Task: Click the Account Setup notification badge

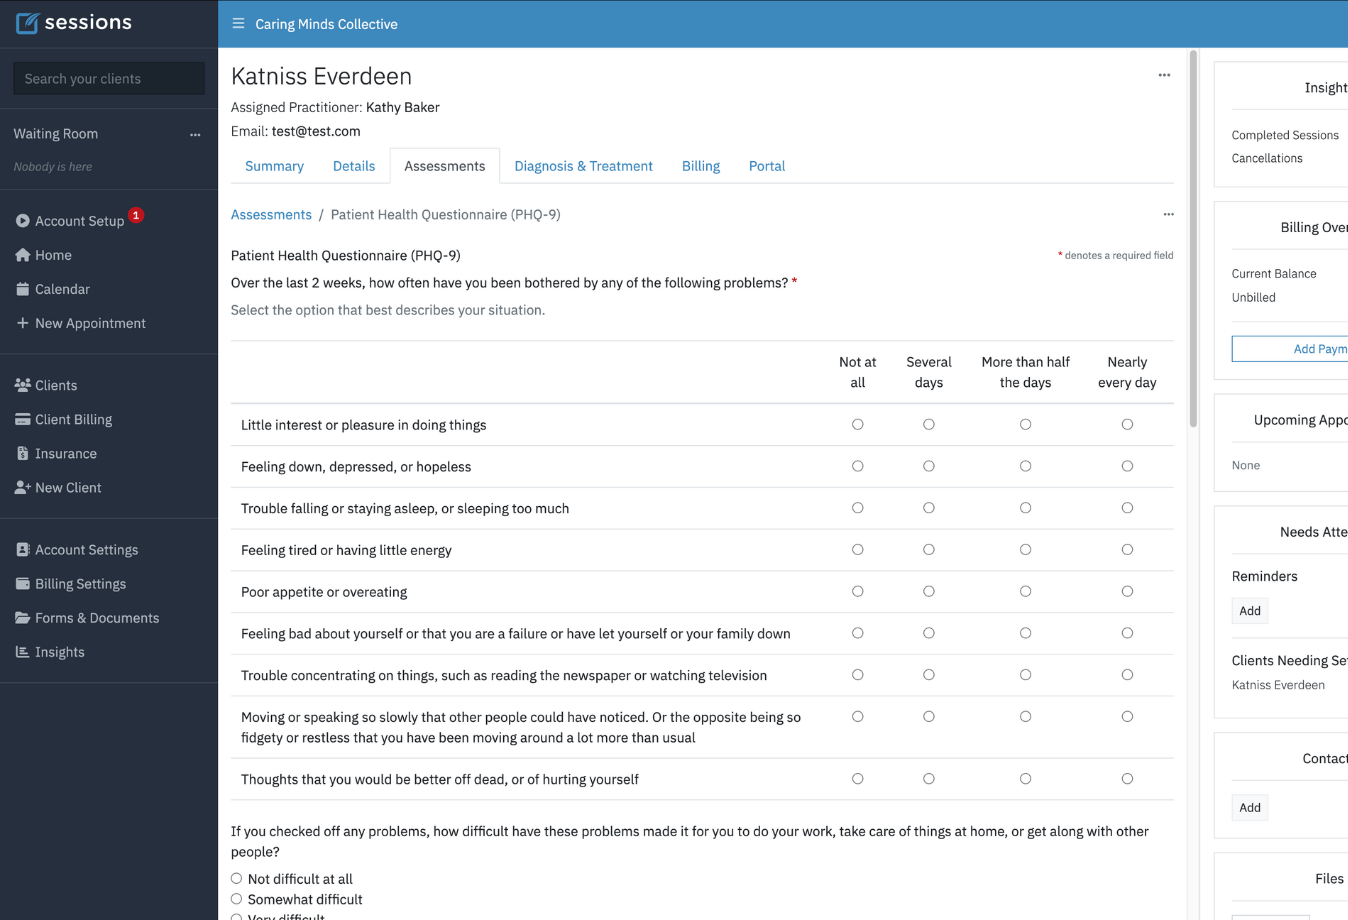Action: [x=136, y=215]
